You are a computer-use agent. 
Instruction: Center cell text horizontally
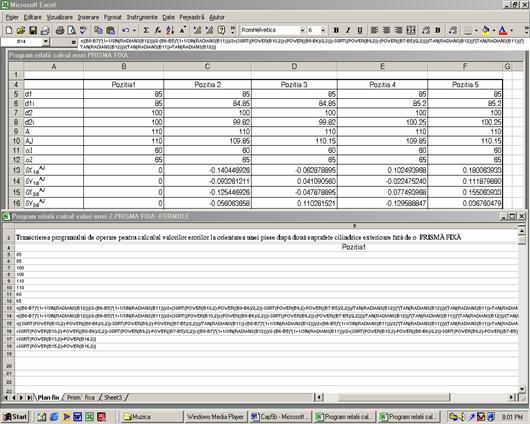click(386, 30)
